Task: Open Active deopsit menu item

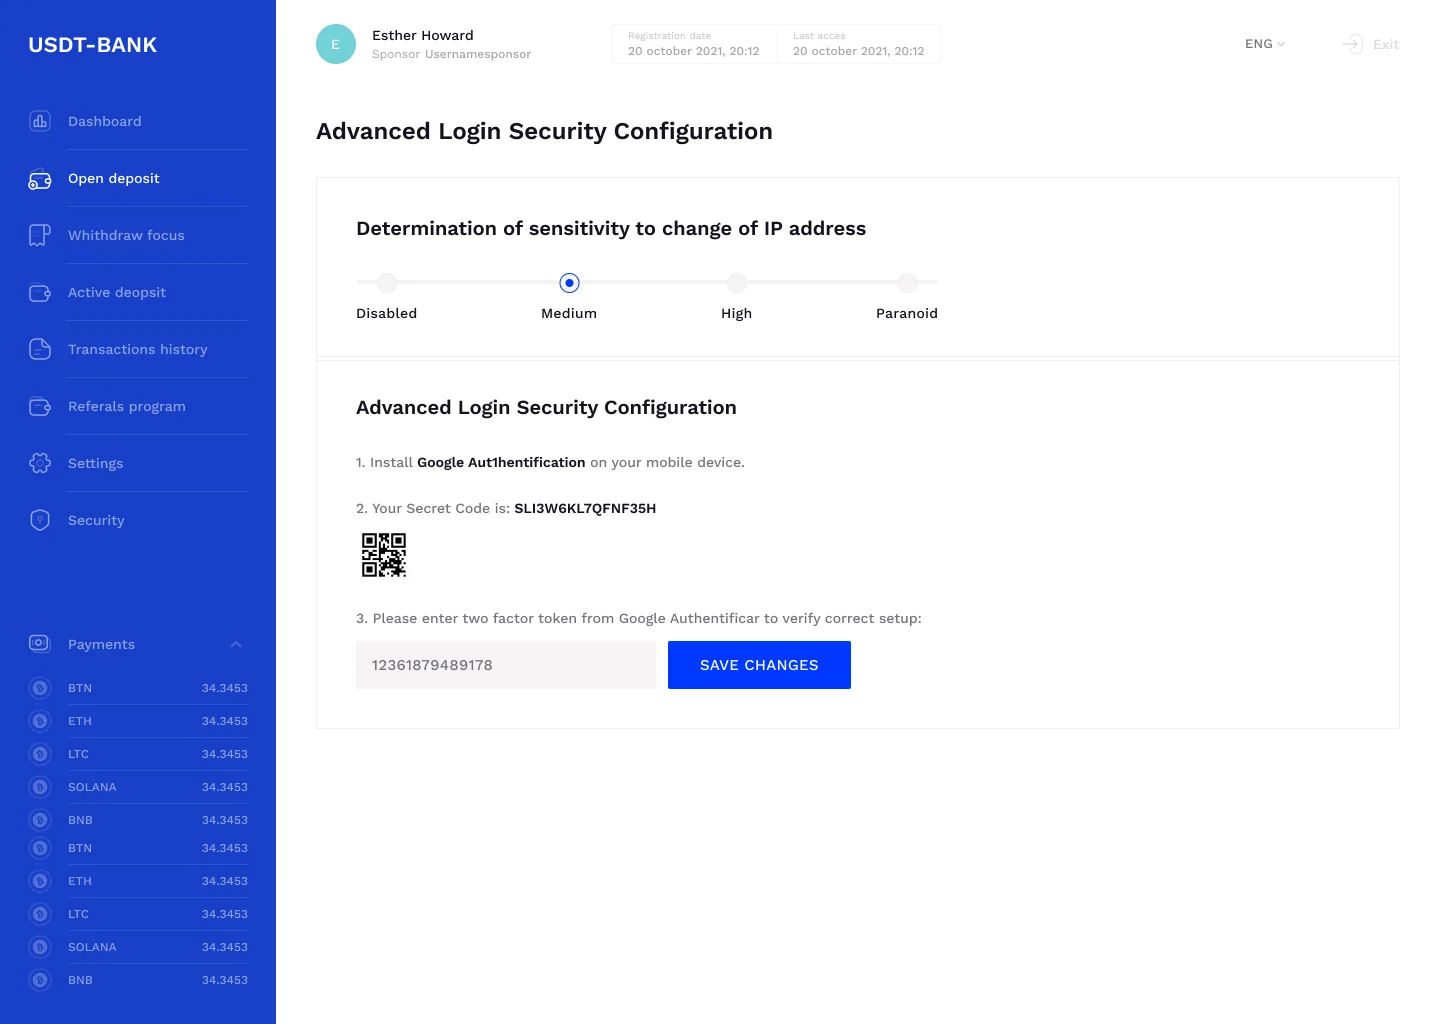Action: pyautogui.click(x=117, y=292)
